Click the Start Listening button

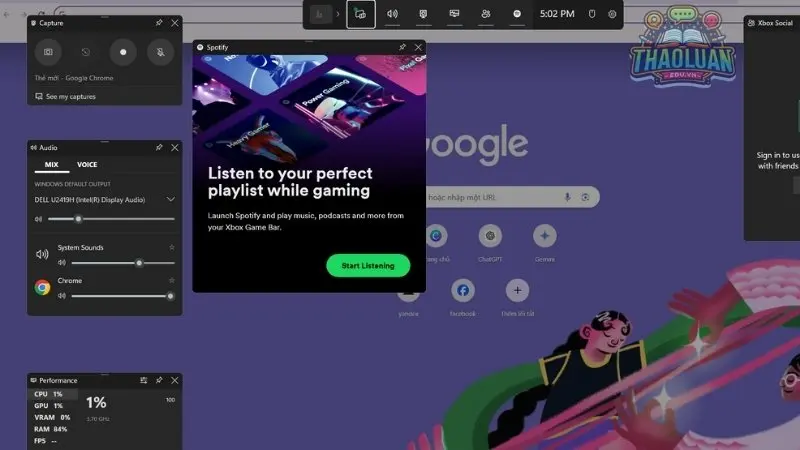(x=367, y=265)
